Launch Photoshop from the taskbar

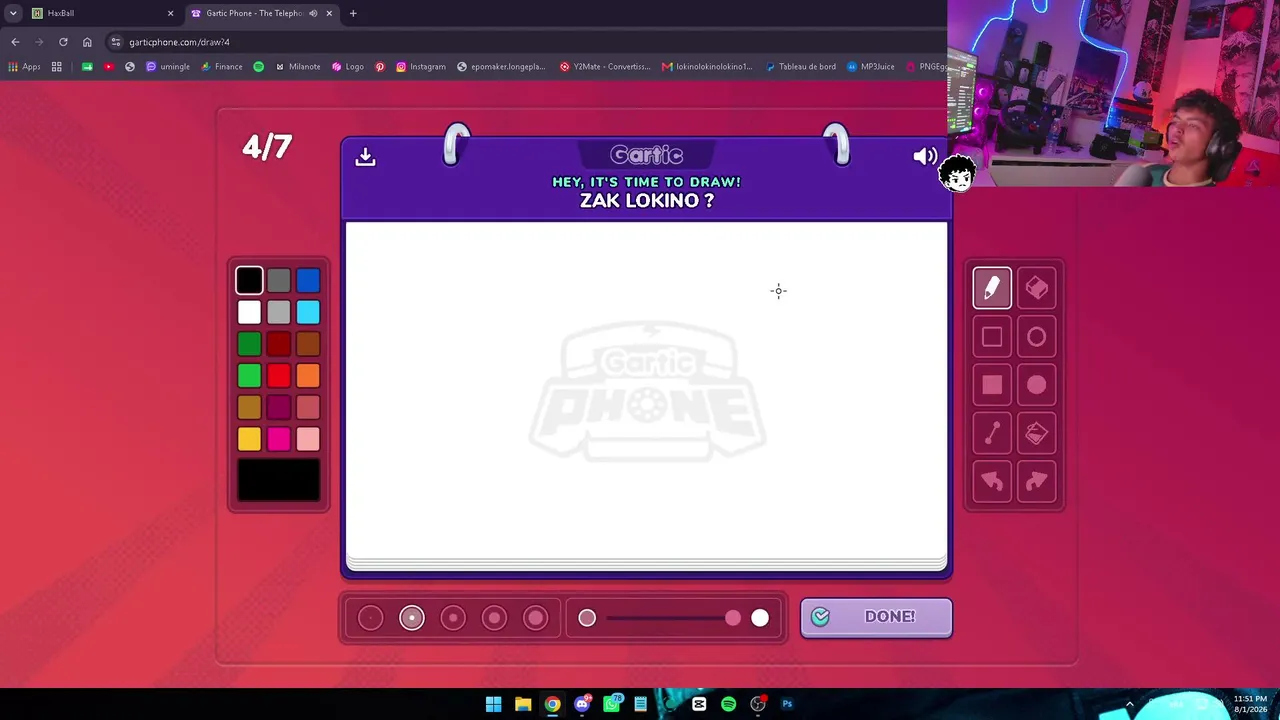point(787,704)
